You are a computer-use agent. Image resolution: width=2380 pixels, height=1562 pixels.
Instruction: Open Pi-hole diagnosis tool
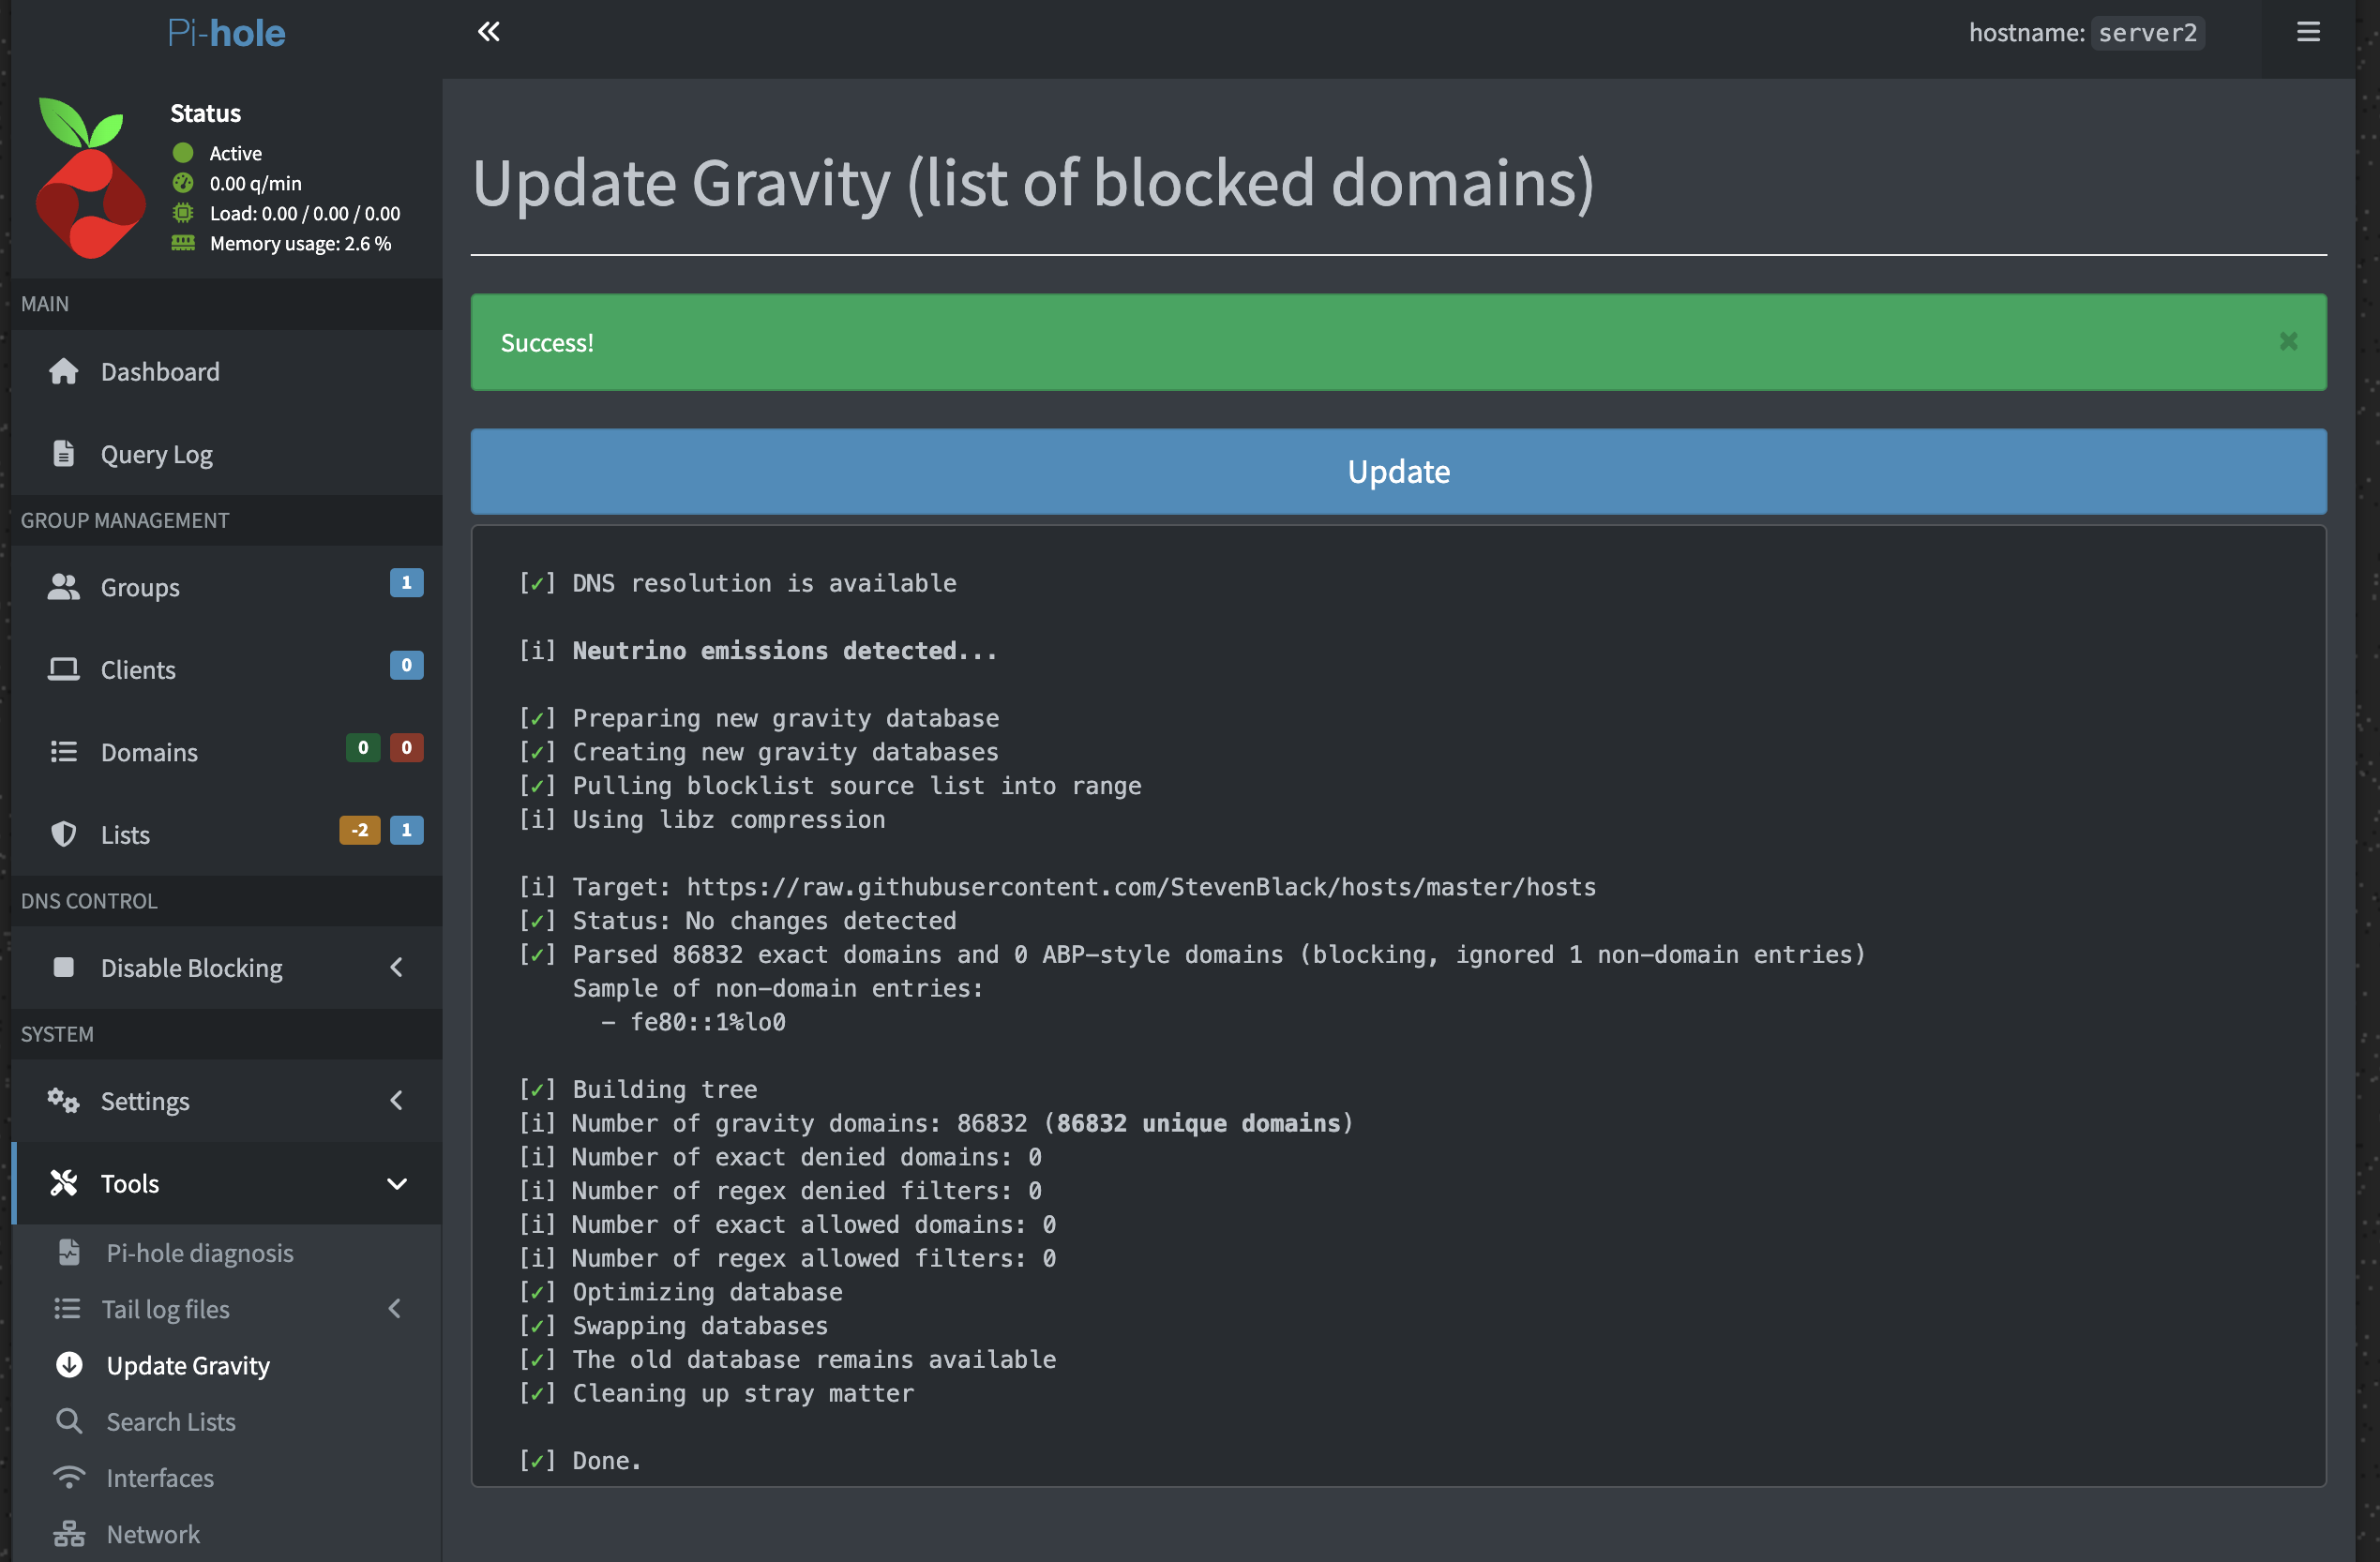click(199, 1252)
